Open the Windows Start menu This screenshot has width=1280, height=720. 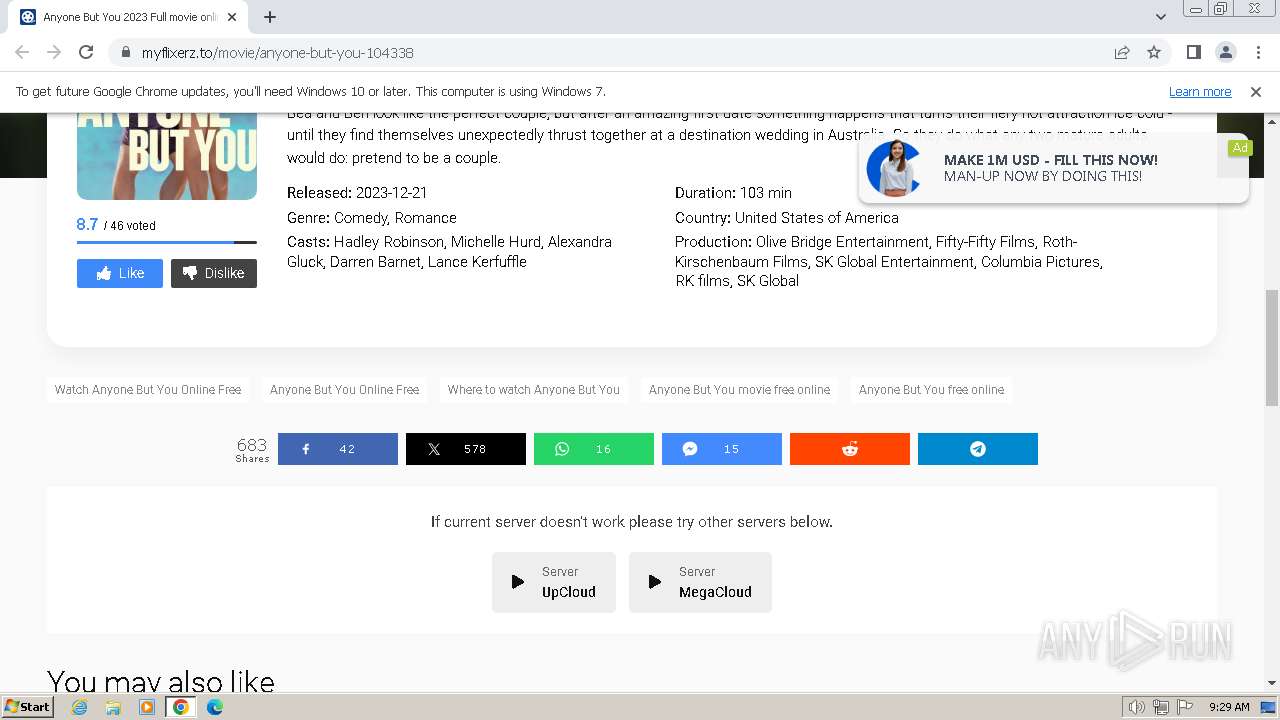27,707
